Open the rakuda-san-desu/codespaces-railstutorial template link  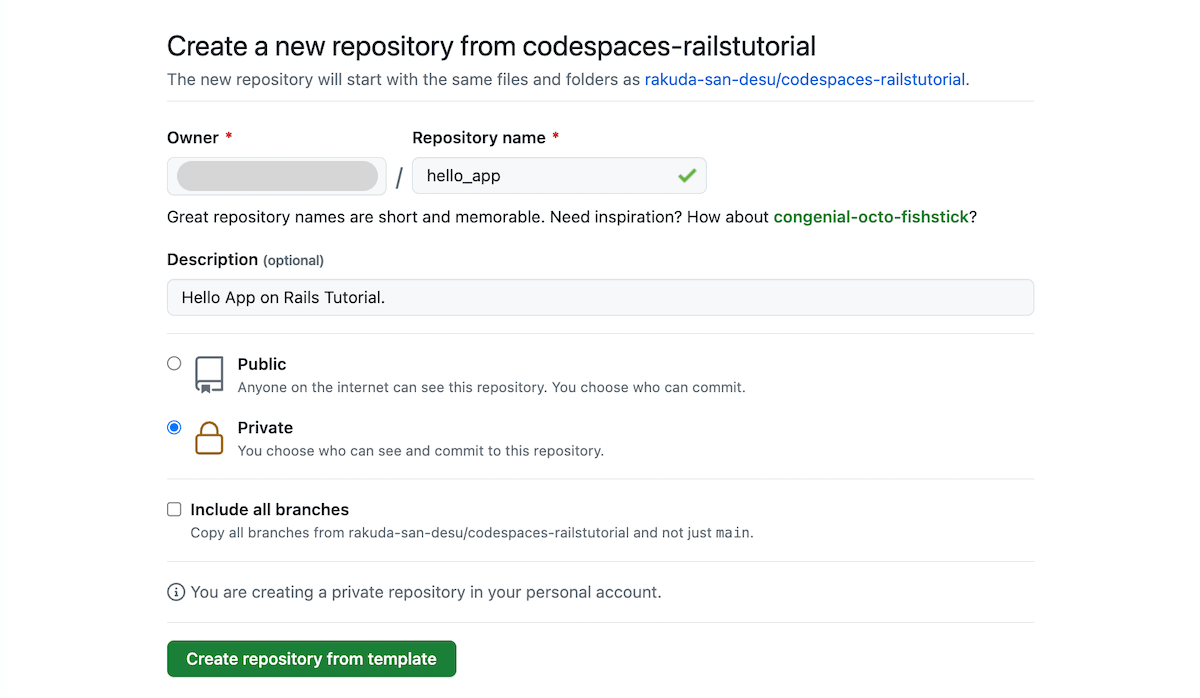tap(805, 79)
